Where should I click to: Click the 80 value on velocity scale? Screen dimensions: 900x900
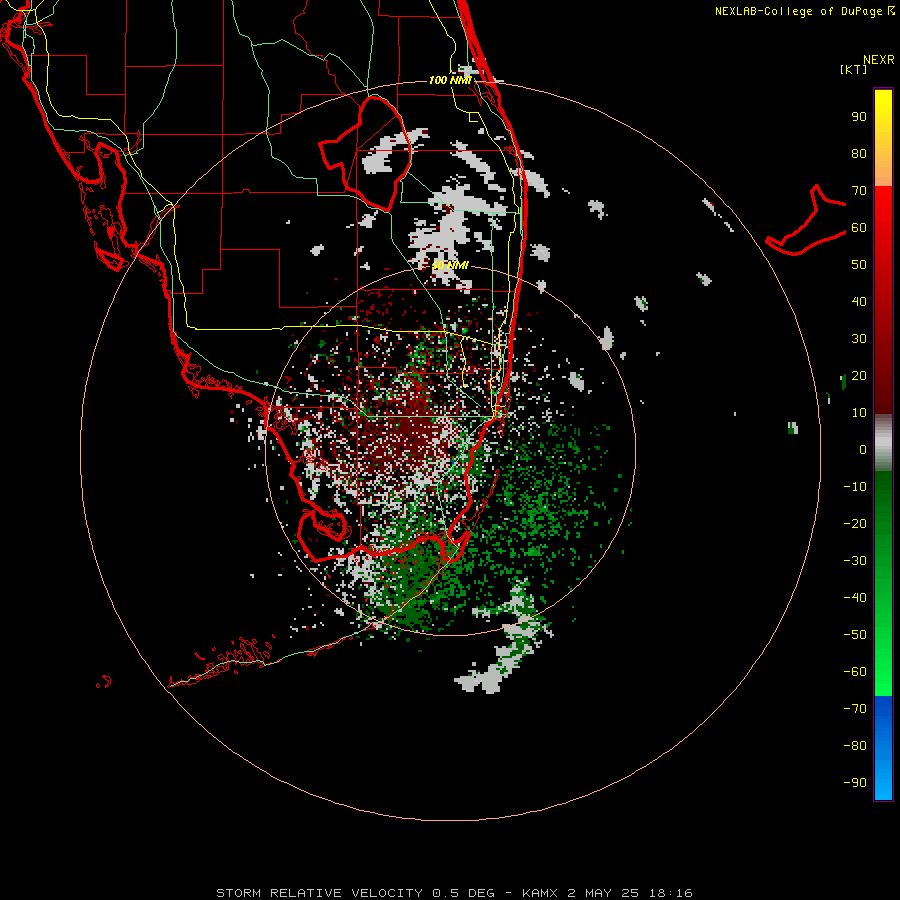(859, 154)
